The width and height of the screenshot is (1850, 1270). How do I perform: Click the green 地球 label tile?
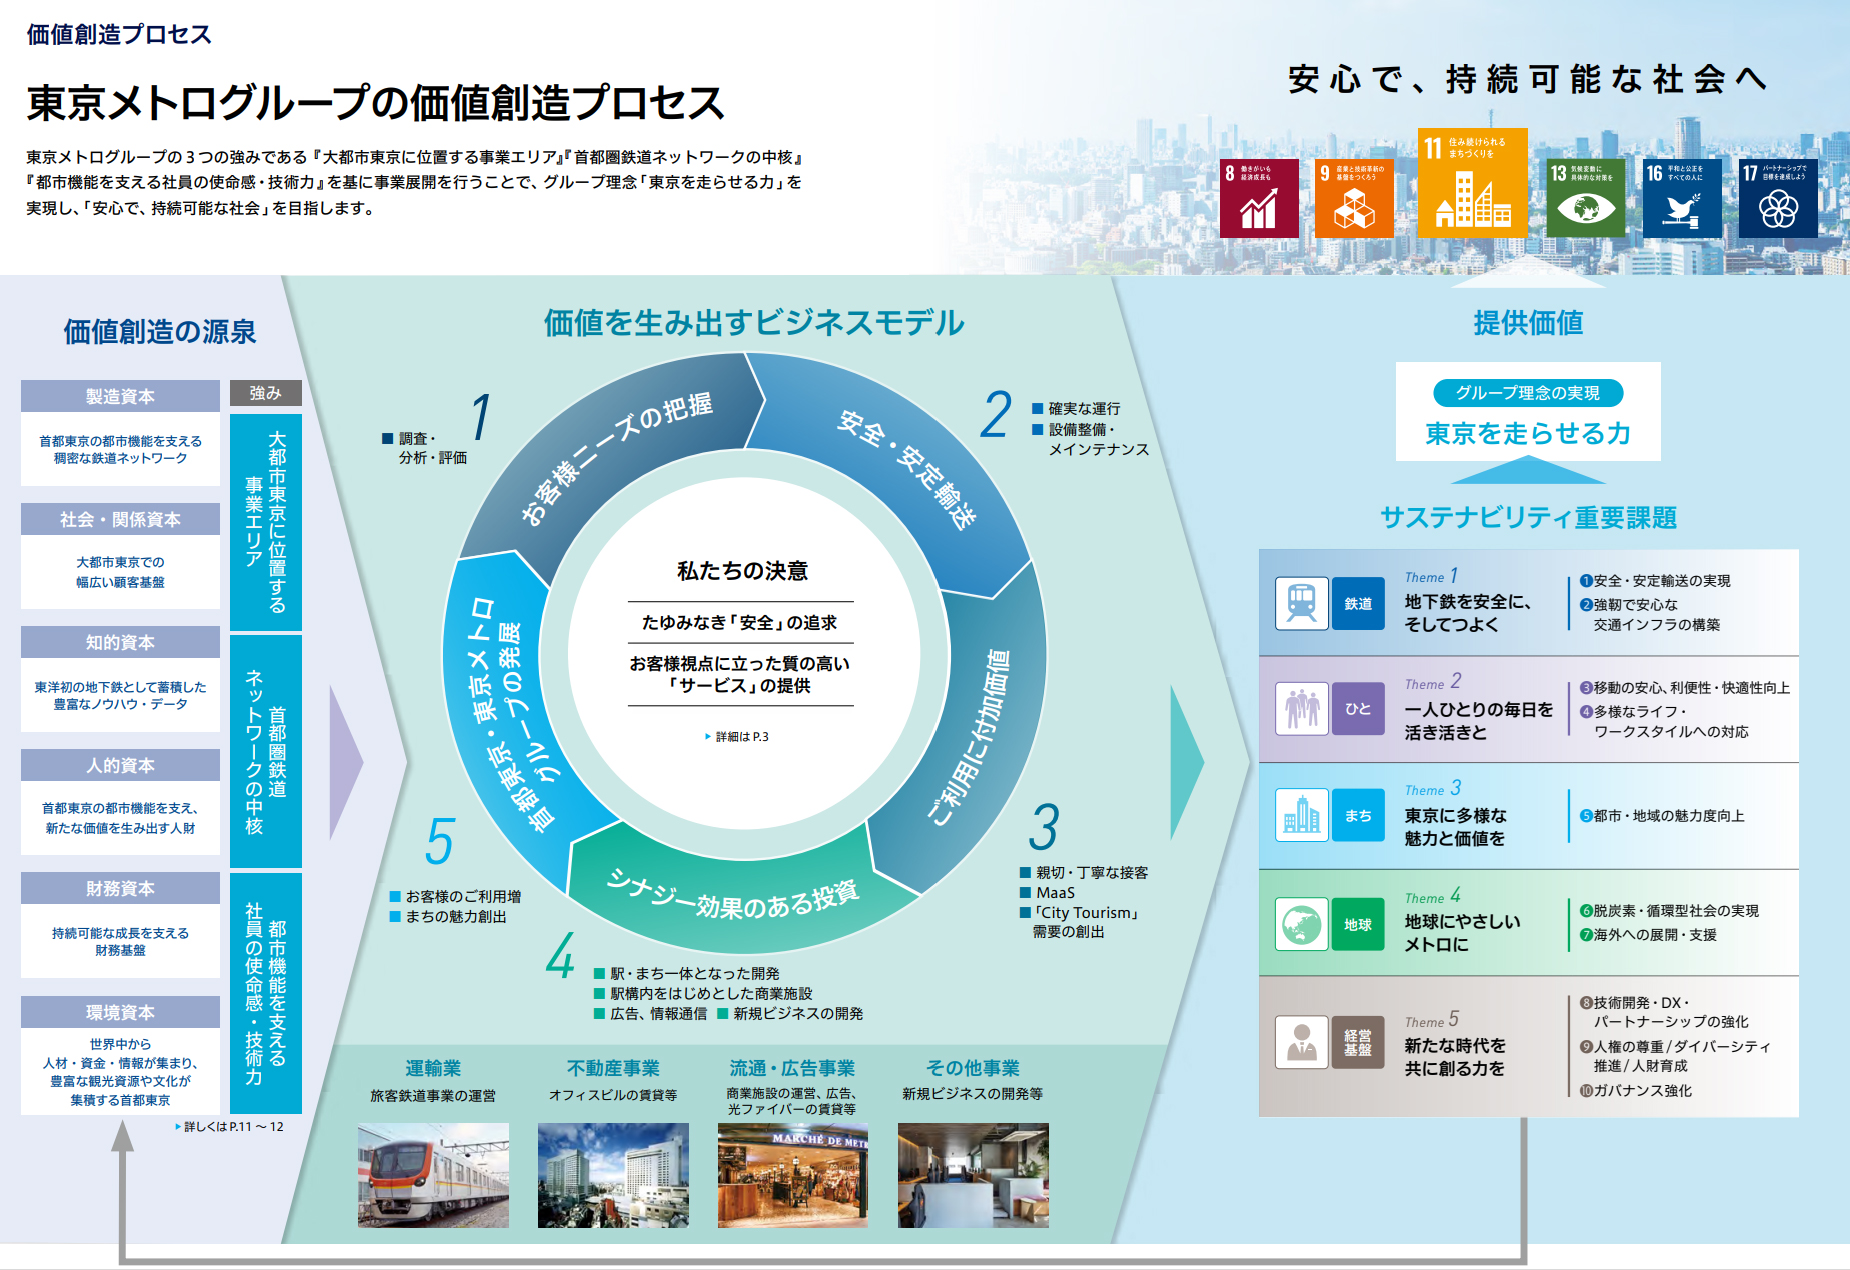tap(1358, 924)
